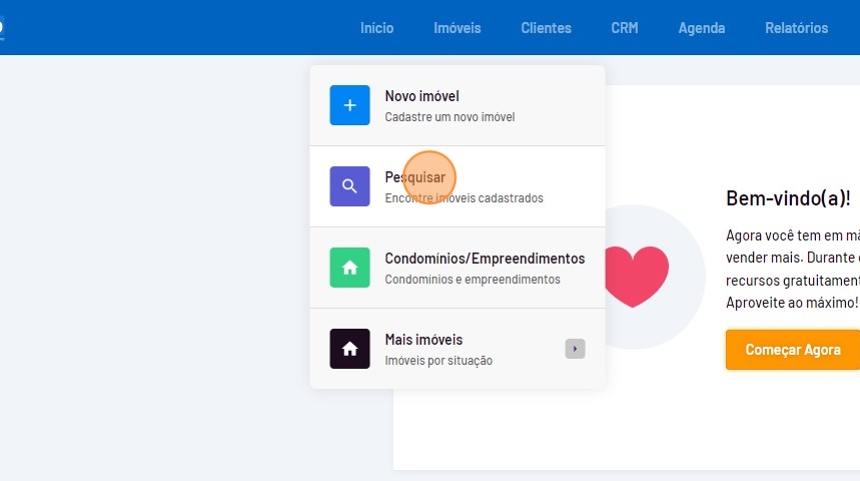The width and height of the screenshot is (860, 481).
Task: Choose the Pesquisar menu entry
Action: [x=415, y=177]
